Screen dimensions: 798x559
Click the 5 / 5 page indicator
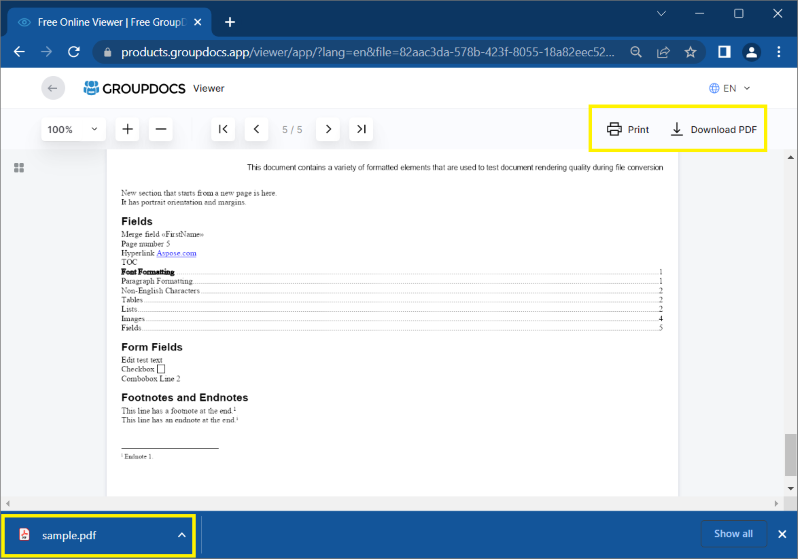pyautogui.click(x=292, y=130)
